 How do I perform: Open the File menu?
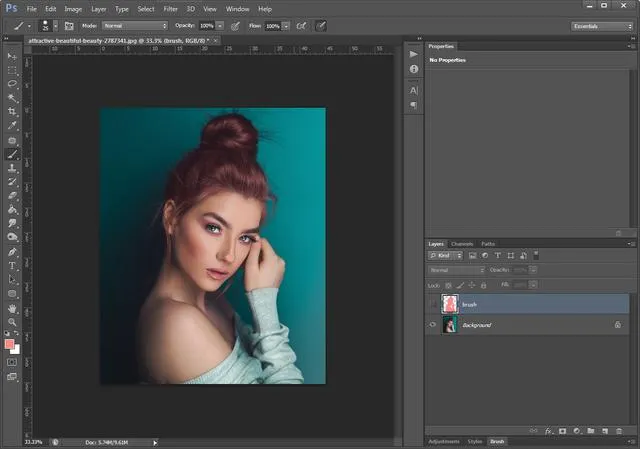pyautogui.click(x=31, y=9)
